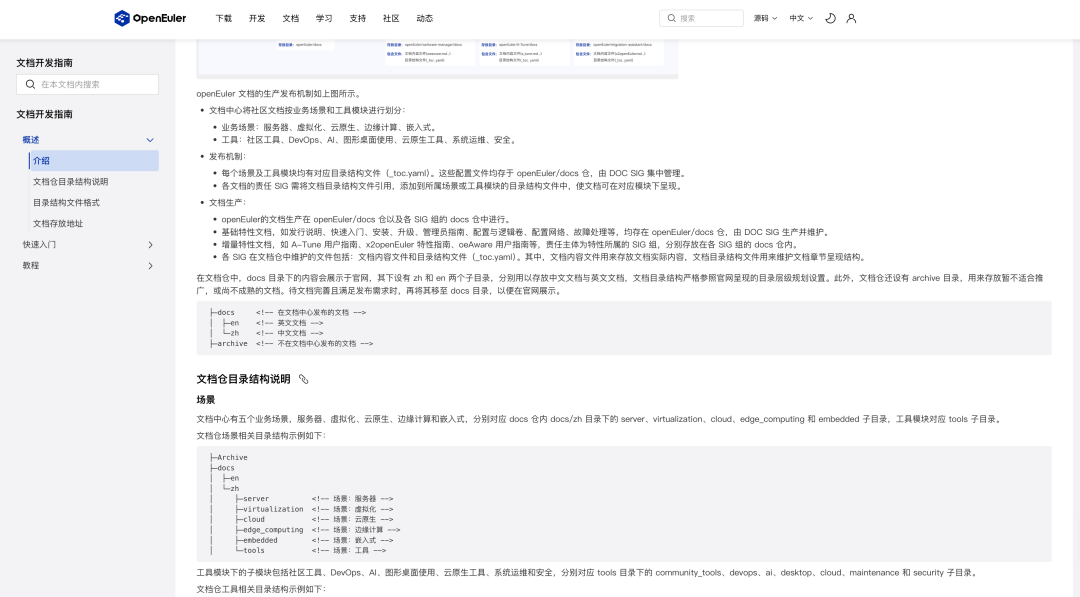This screenshot has width=1080, height=597.
Task: Click the '├─edge_computing' code line
Action: click(x=318, y=530)
